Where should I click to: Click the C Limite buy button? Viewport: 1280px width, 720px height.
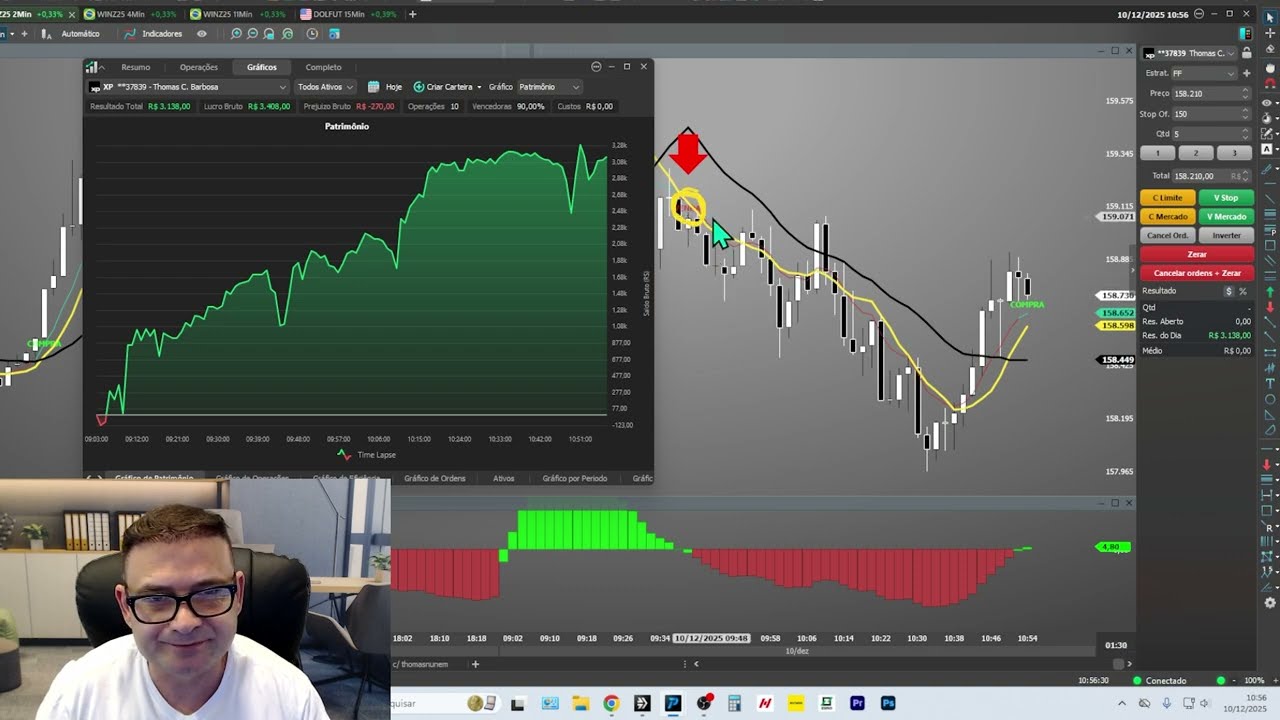tap(1167, 198)
